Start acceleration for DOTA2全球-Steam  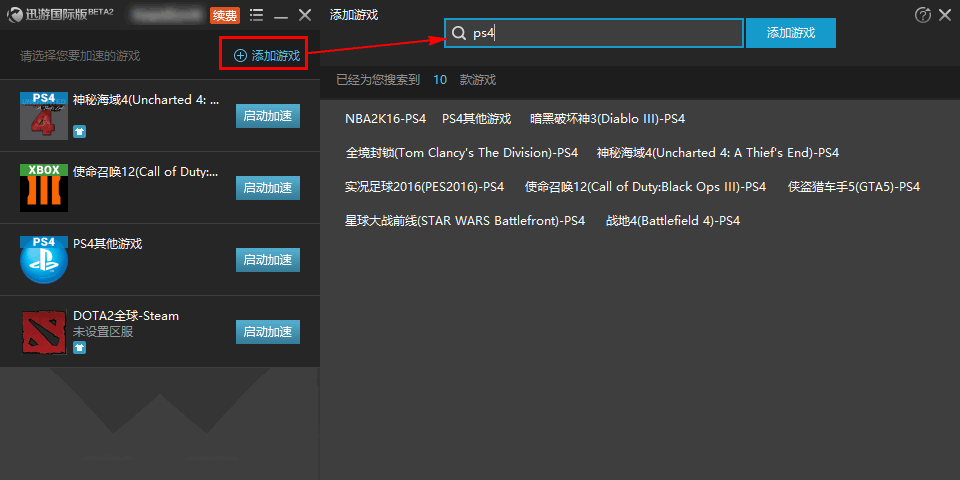click(x=268, y=332)
